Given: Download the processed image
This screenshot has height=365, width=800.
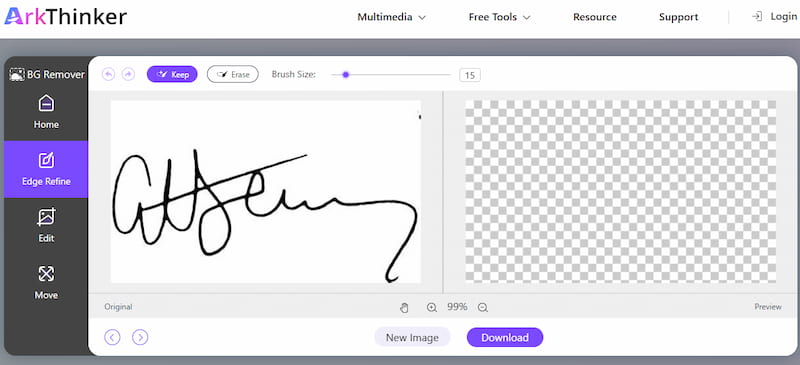Looking at the screenshot, I should click(505, 337).
